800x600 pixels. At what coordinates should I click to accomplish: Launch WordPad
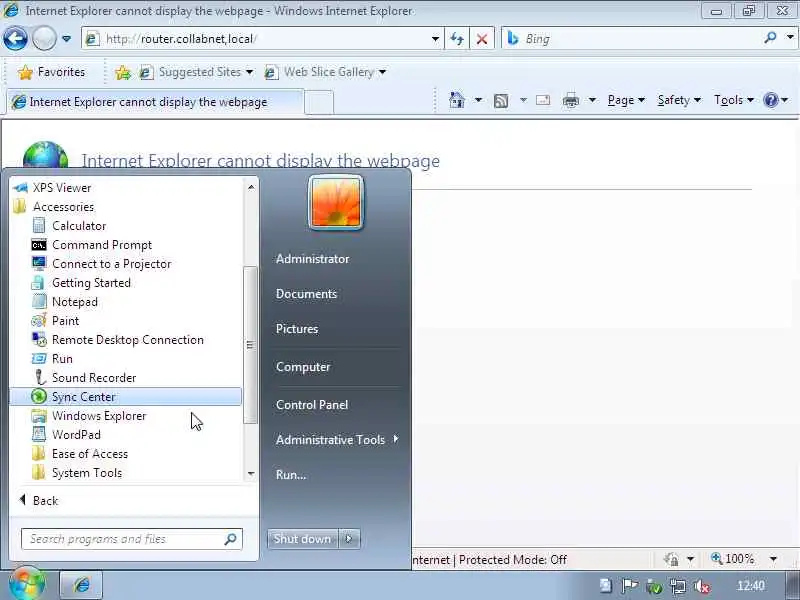pyautogui.click(x=126, y=435)
